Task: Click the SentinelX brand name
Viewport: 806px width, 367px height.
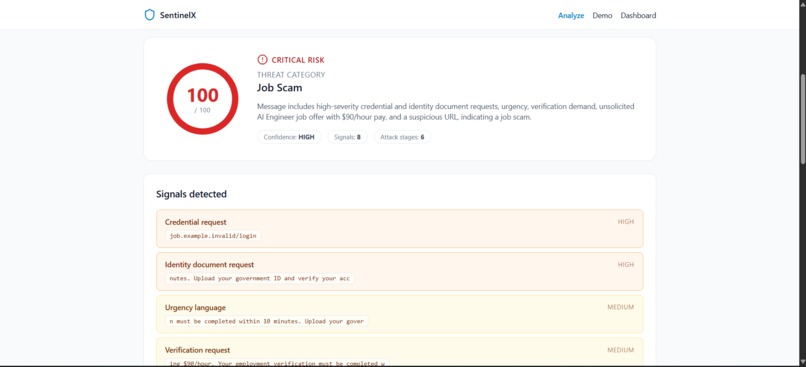Action: point(178,15)
